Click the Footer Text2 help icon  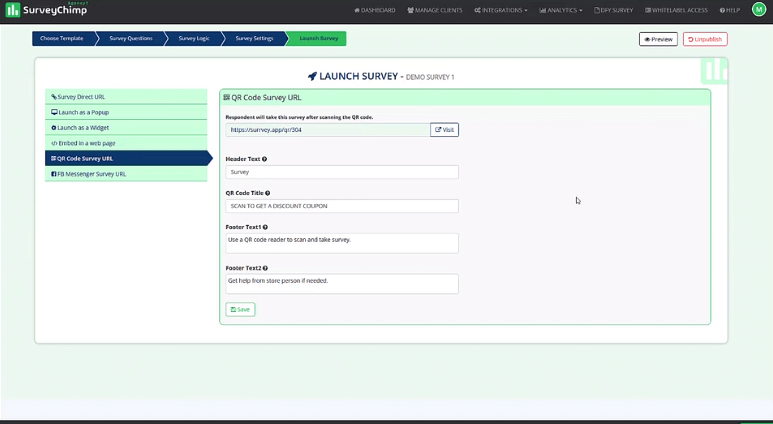click(265, 268)
